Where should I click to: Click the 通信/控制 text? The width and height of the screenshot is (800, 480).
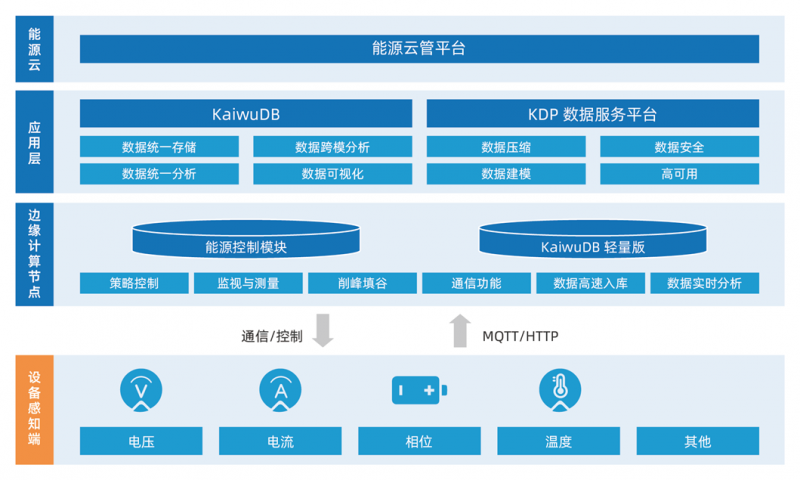(x=272, y=336)
